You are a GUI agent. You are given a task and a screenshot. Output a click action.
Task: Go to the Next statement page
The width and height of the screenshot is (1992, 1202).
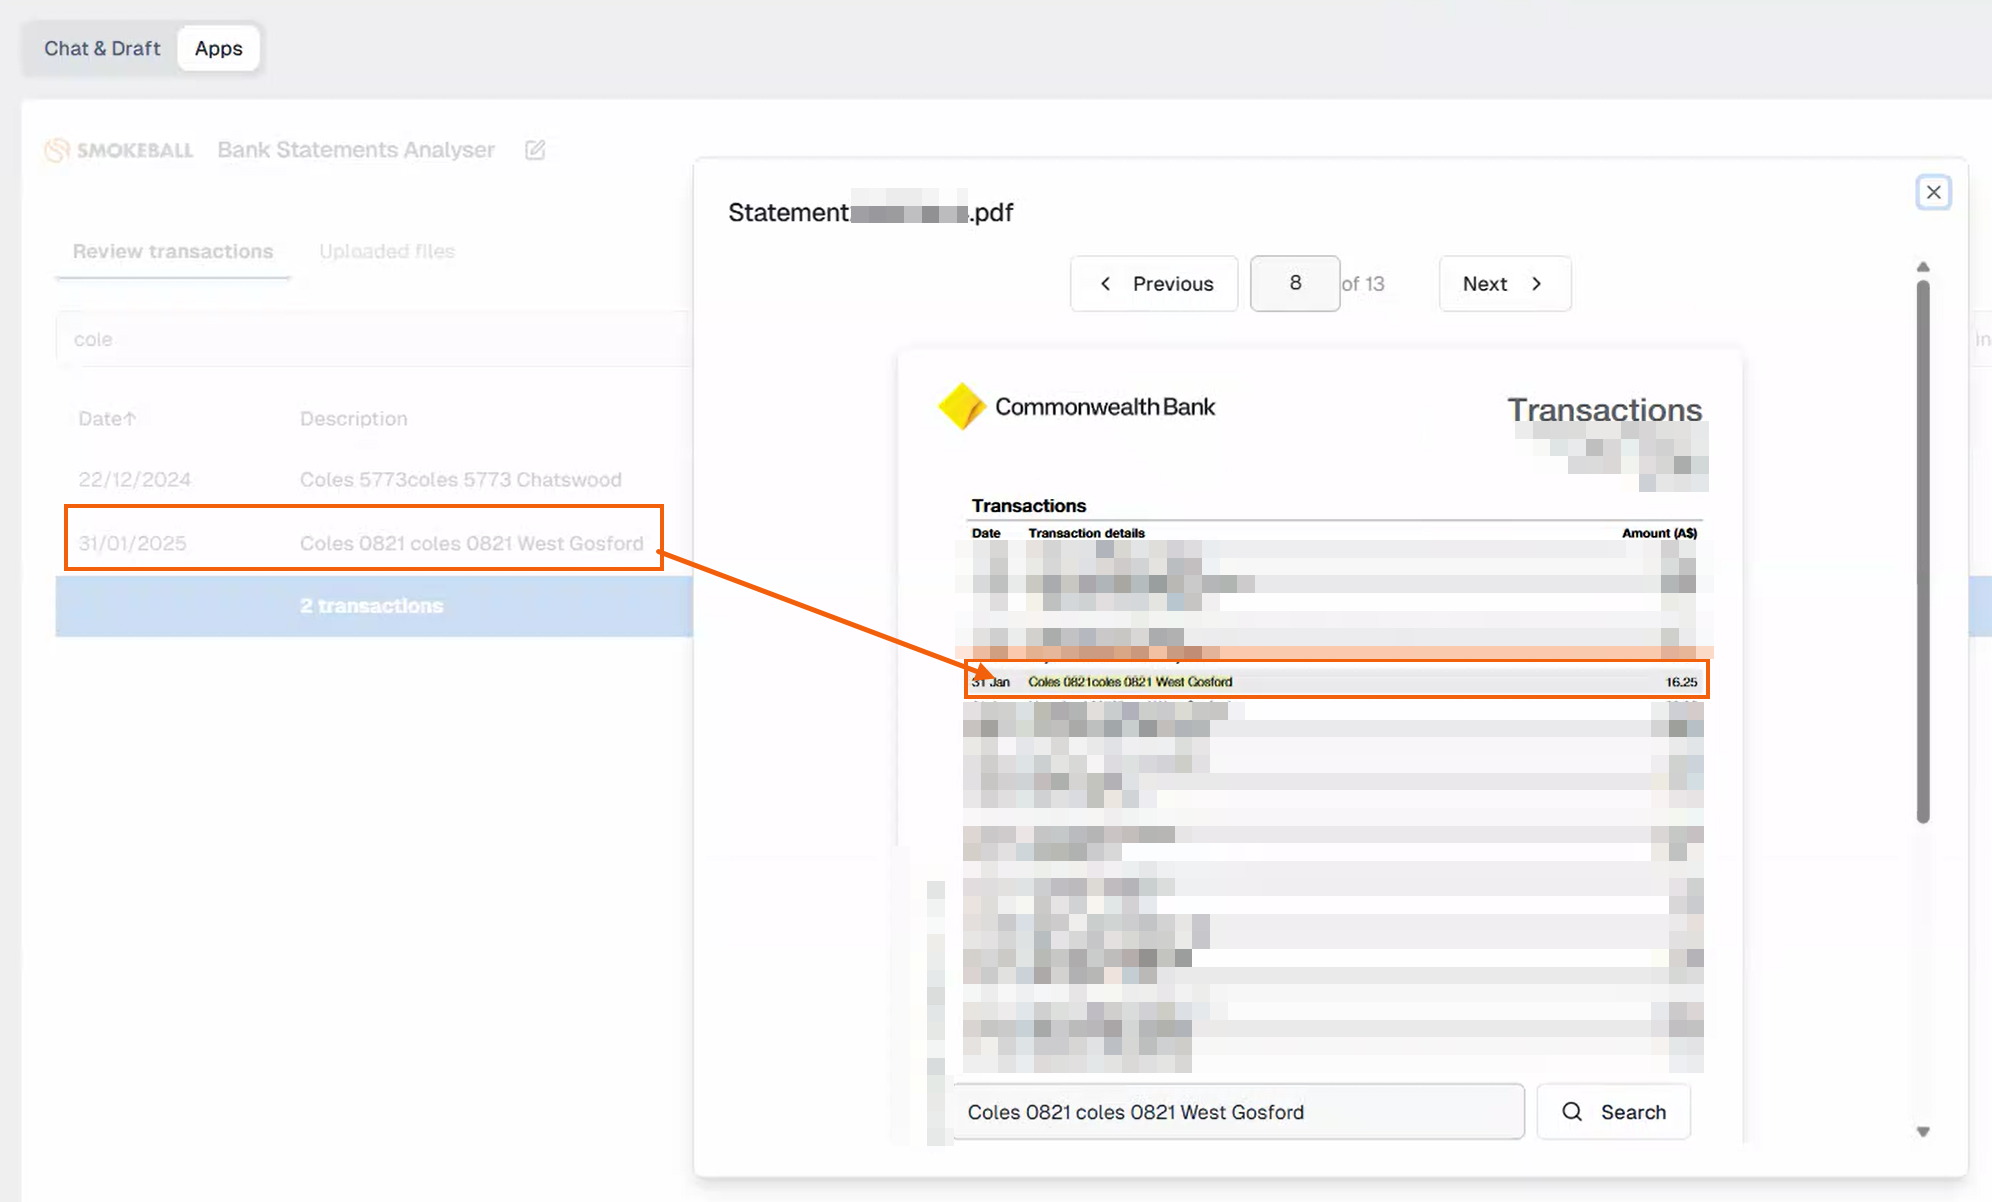click(x=1504, y=284)
